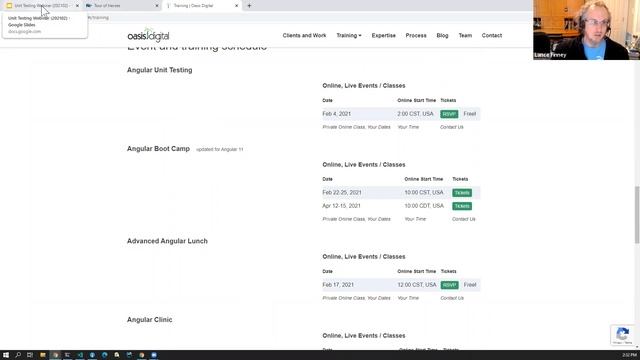
Task: Close the Unit Testing Webinar tab
Action: [77, 6]
